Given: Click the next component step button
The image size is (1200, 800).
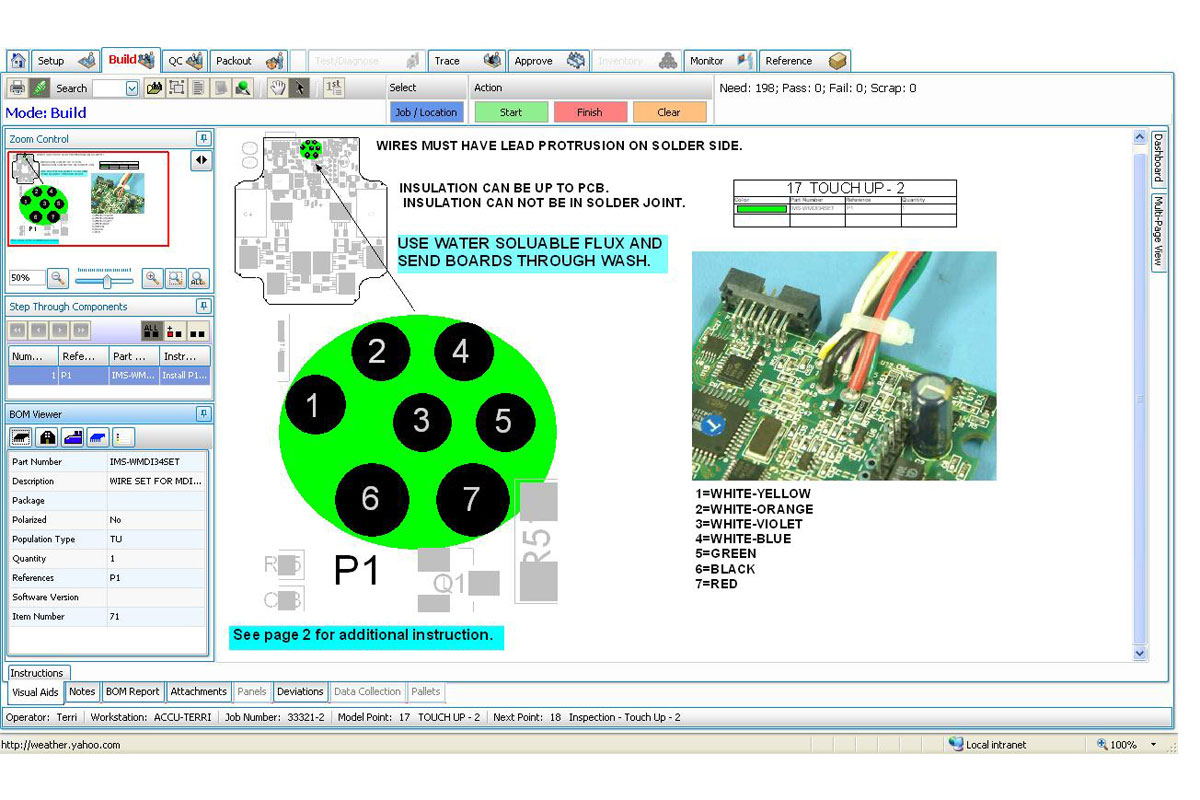Looking at the screenshot, I should coord(60,330).
